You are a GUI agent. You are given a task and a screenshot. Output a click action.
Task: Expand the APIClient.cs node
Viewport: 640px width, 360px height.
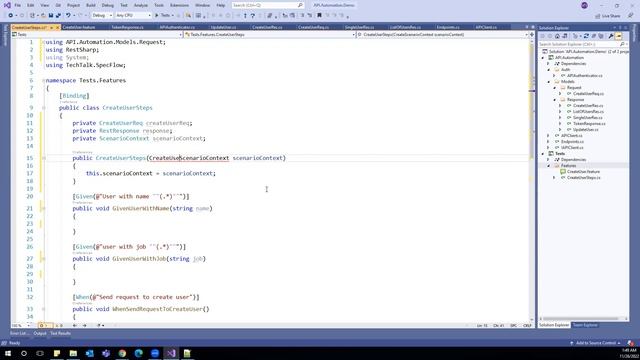(549, 136)
